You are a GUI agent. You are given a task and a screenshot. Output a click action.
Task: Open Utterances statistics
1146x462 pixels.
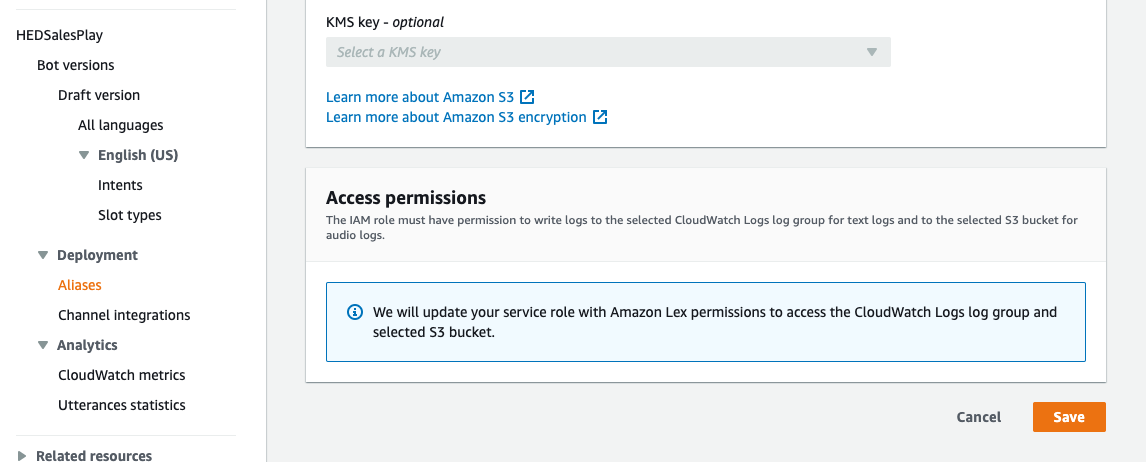coord(122,405)
